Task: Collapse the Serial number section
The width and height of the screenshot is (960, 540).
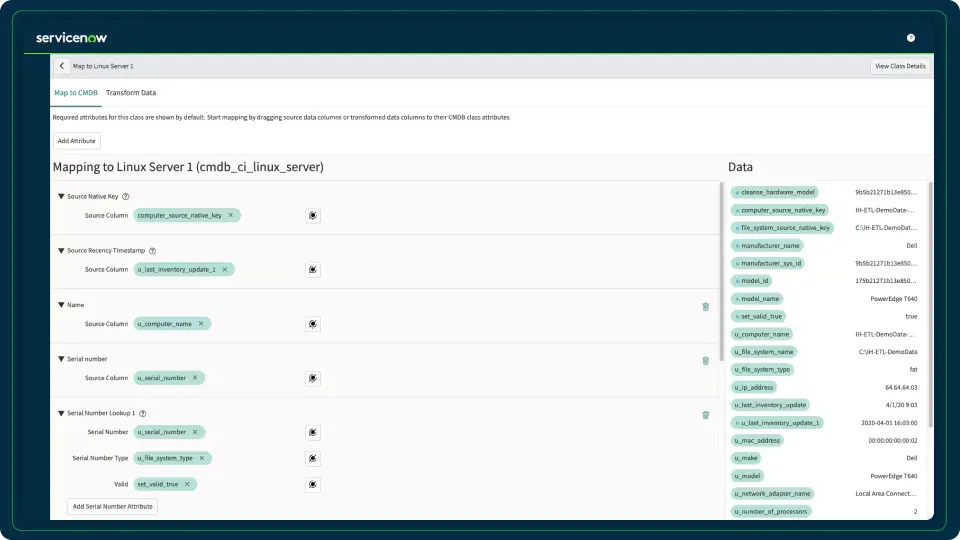Action: (x=61, y=359)
